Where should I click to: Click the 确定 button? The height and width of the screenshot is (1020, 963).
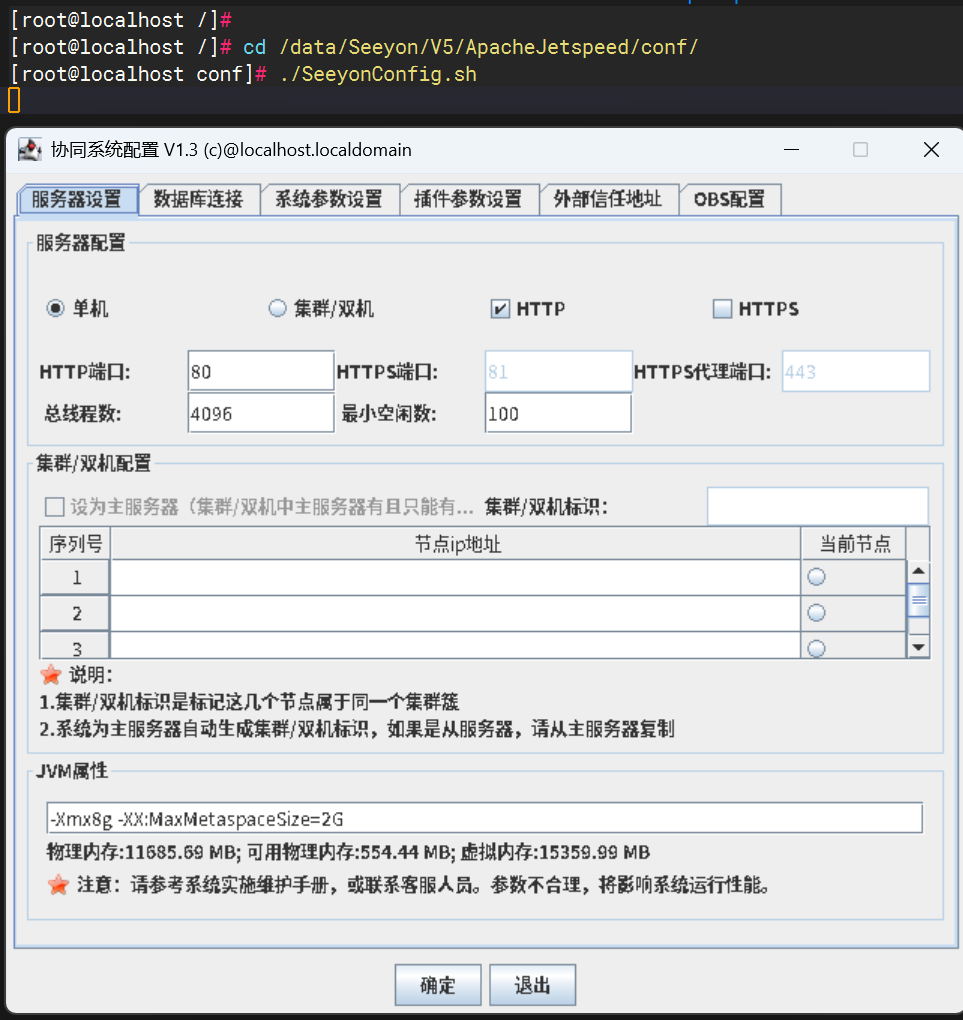click(x=438, y=985)
